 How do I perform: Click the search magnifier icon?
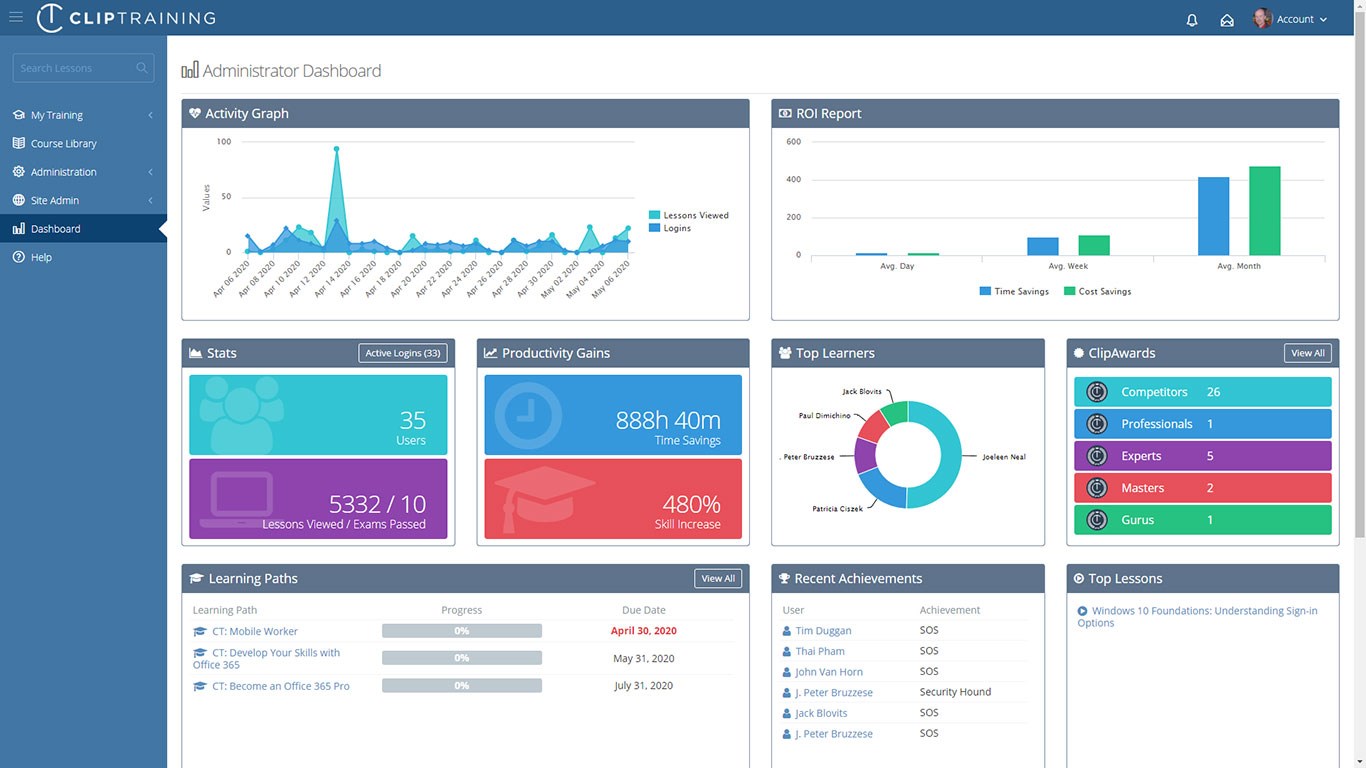[142, 68]
